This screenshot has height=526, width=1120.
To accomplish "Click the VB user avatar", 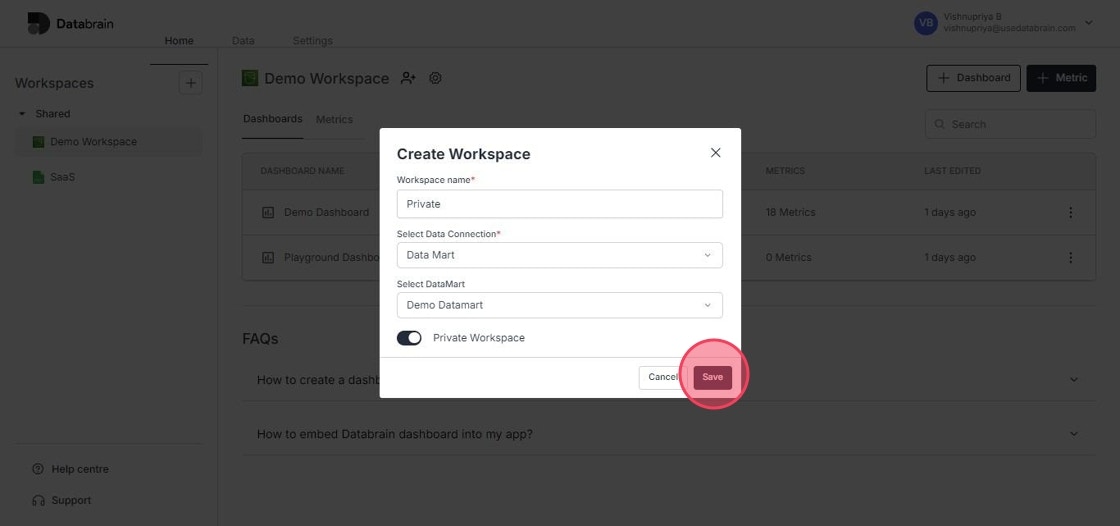I will [926, 23].
